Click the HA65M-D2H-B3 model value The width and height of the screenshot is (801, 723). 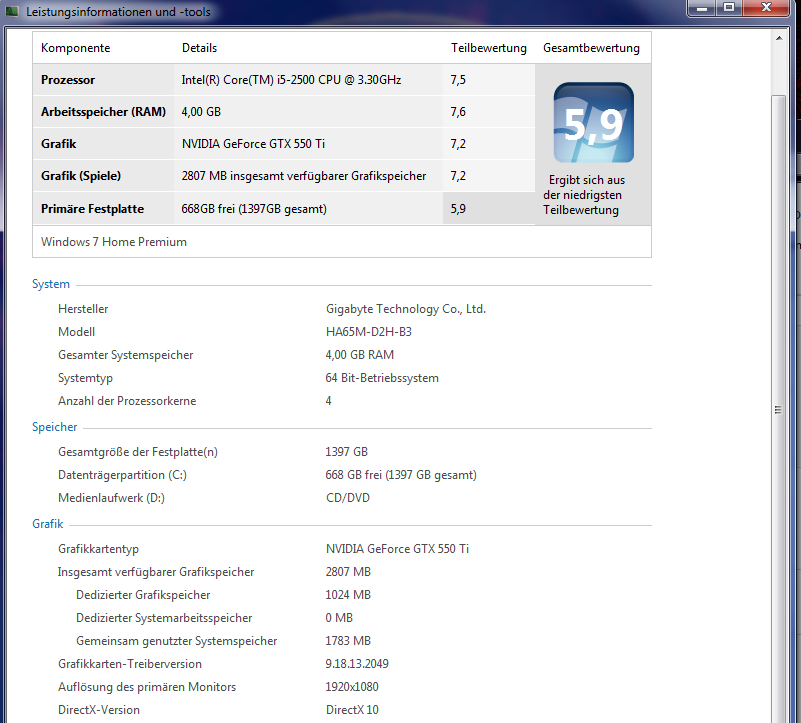click(369, 332)
